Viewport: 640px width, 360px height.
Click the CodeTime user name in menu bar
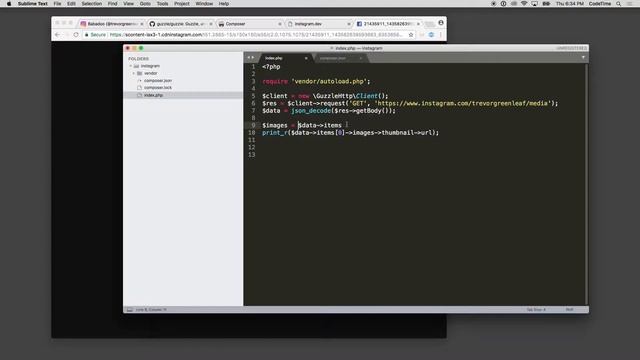[x=600, y=4]
